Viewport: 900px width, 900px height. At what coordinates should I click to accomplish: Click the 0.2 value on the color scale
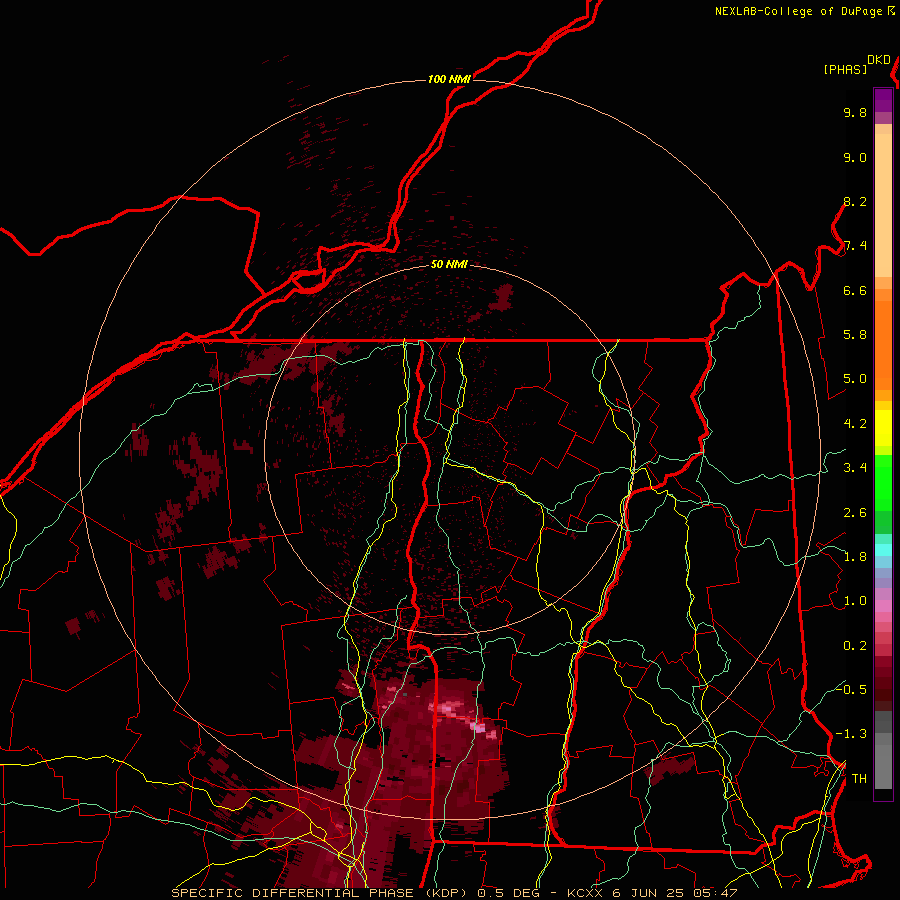[855, 646]
